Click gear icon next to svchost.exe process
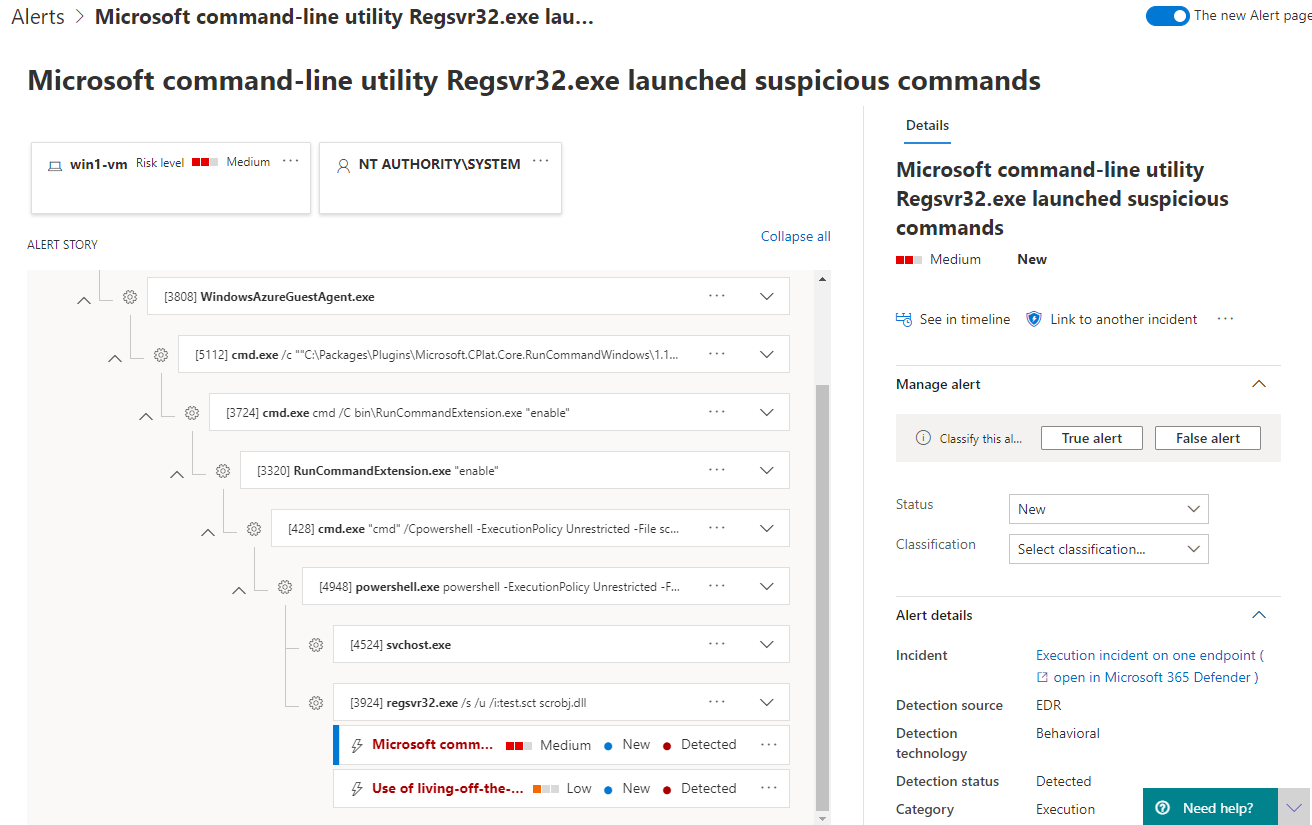This screenshot has height=825, width=1312. 316,645
